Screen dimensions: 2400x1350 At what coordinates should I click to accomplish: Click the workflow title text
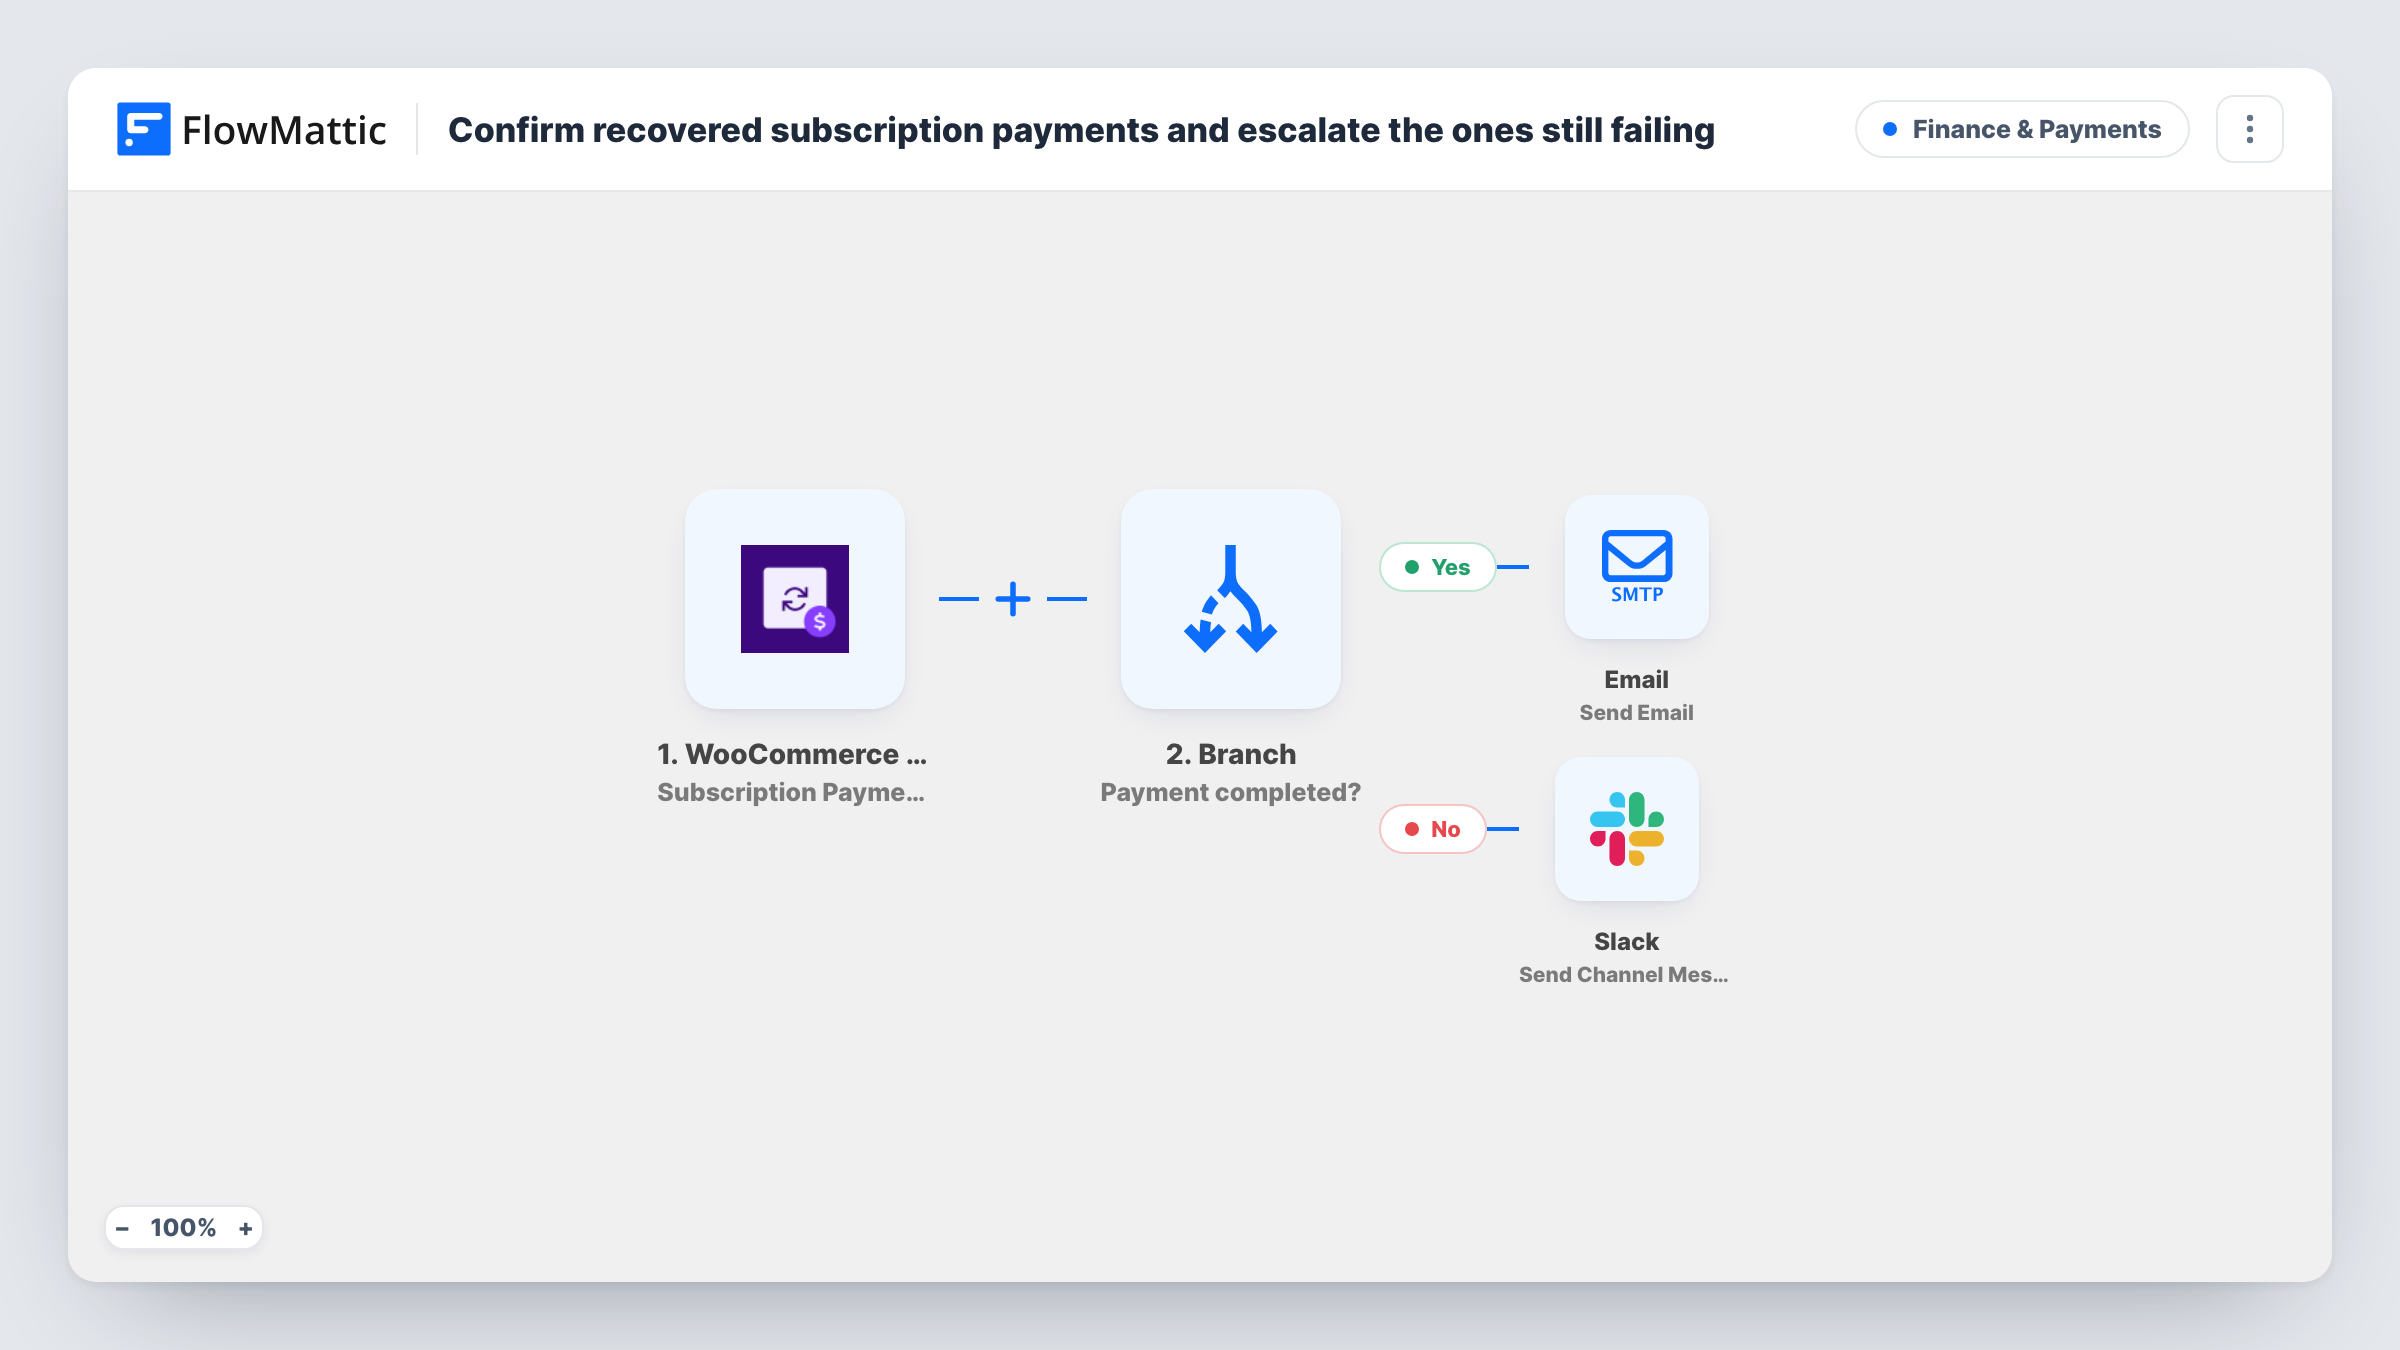click(x=1081, y=130)
